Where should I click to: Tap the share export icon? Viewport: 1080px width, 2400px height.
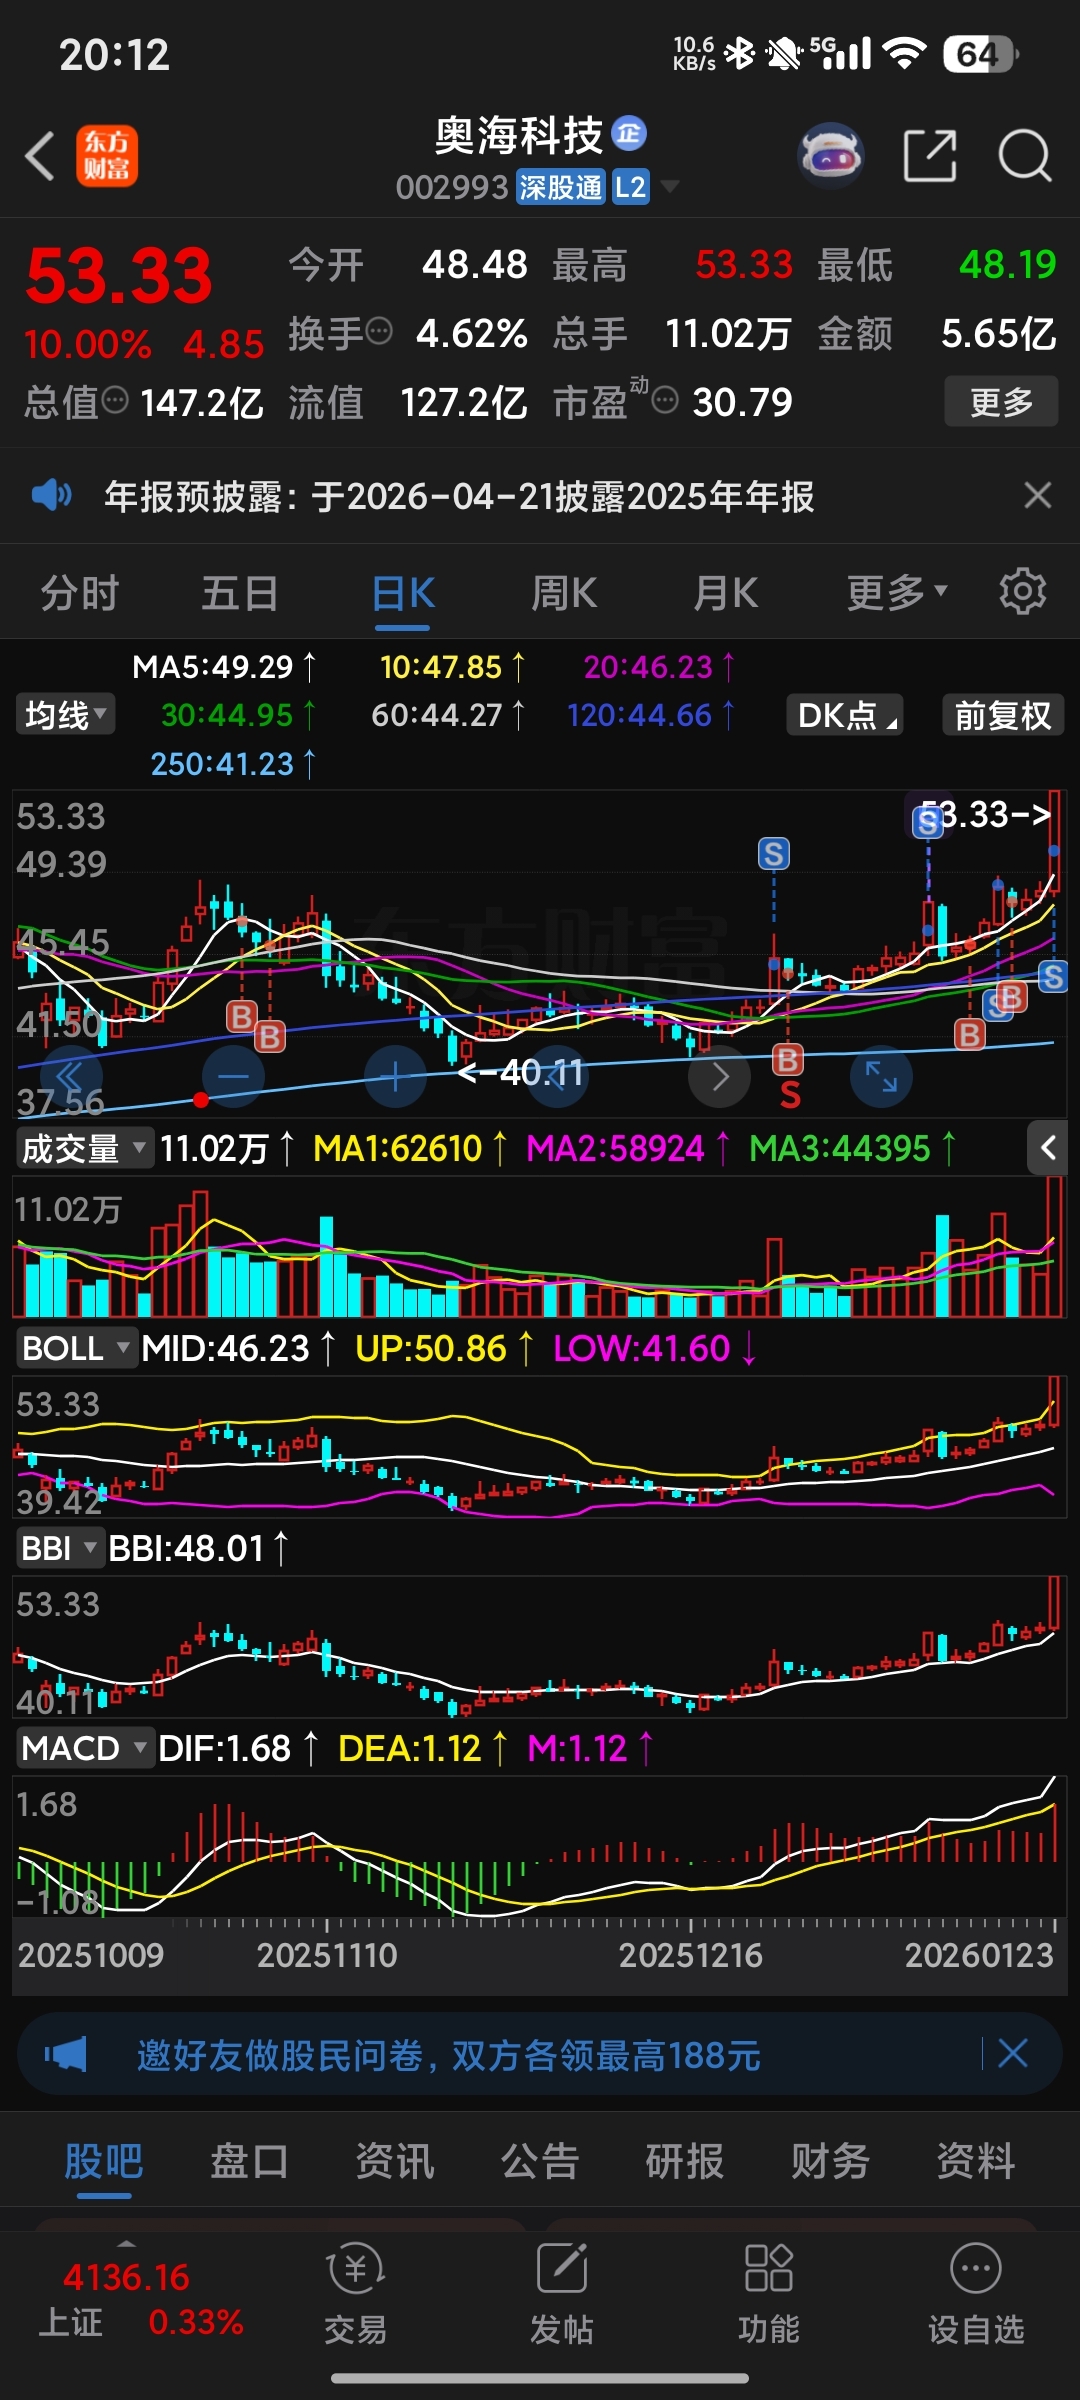pos(930,156)
